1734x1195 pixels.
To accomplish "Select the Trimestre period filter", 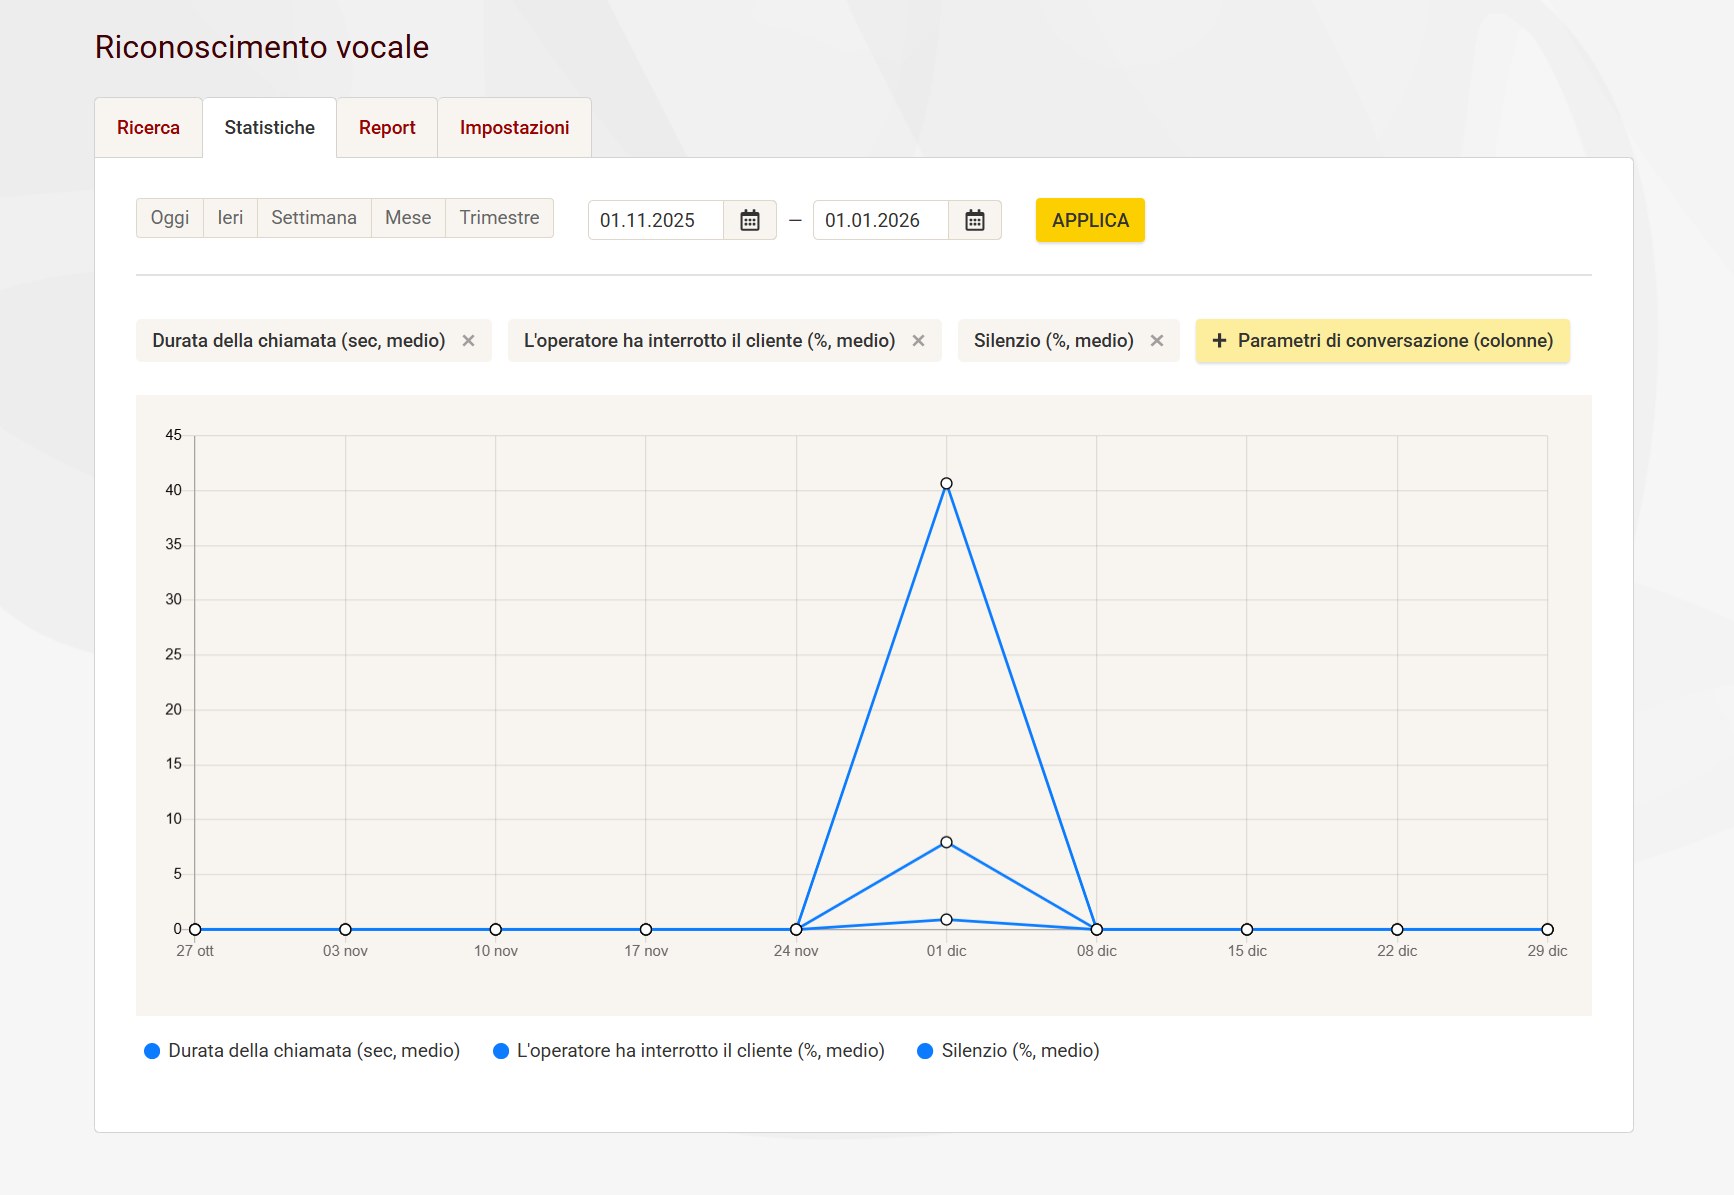I will point(499,218).
